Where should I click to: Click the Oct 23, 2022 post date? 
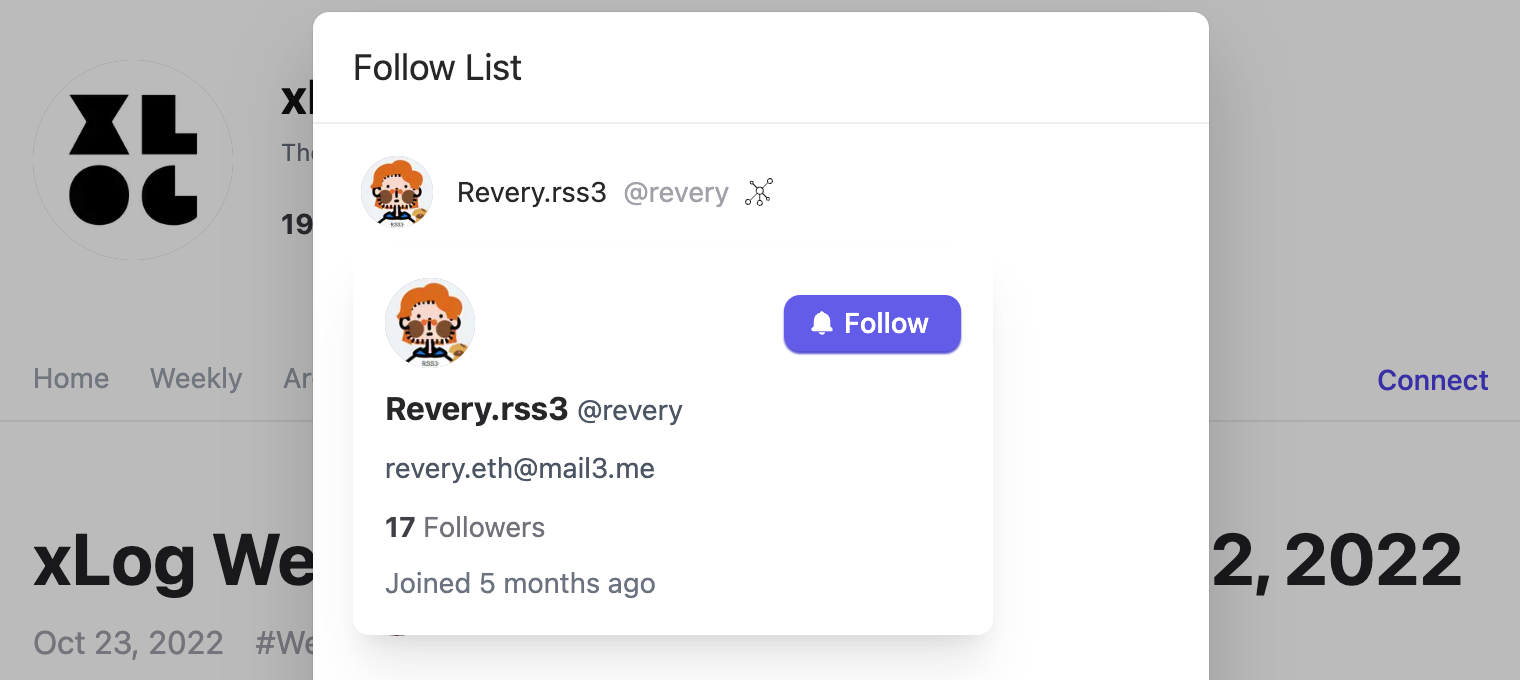click(x=128, y=642)
